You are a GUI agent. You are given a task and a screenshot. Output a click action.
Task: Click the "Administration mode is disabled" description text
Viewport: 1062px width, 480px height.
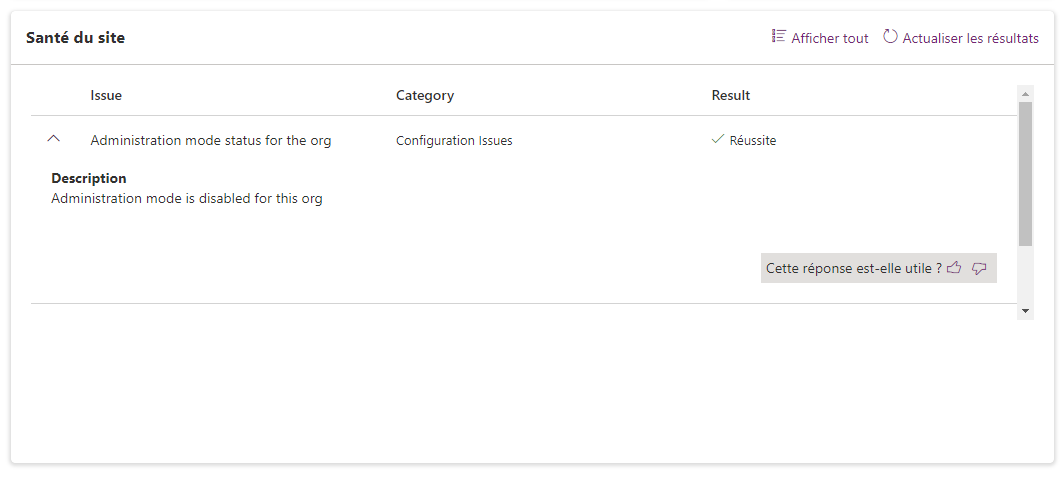187,199
